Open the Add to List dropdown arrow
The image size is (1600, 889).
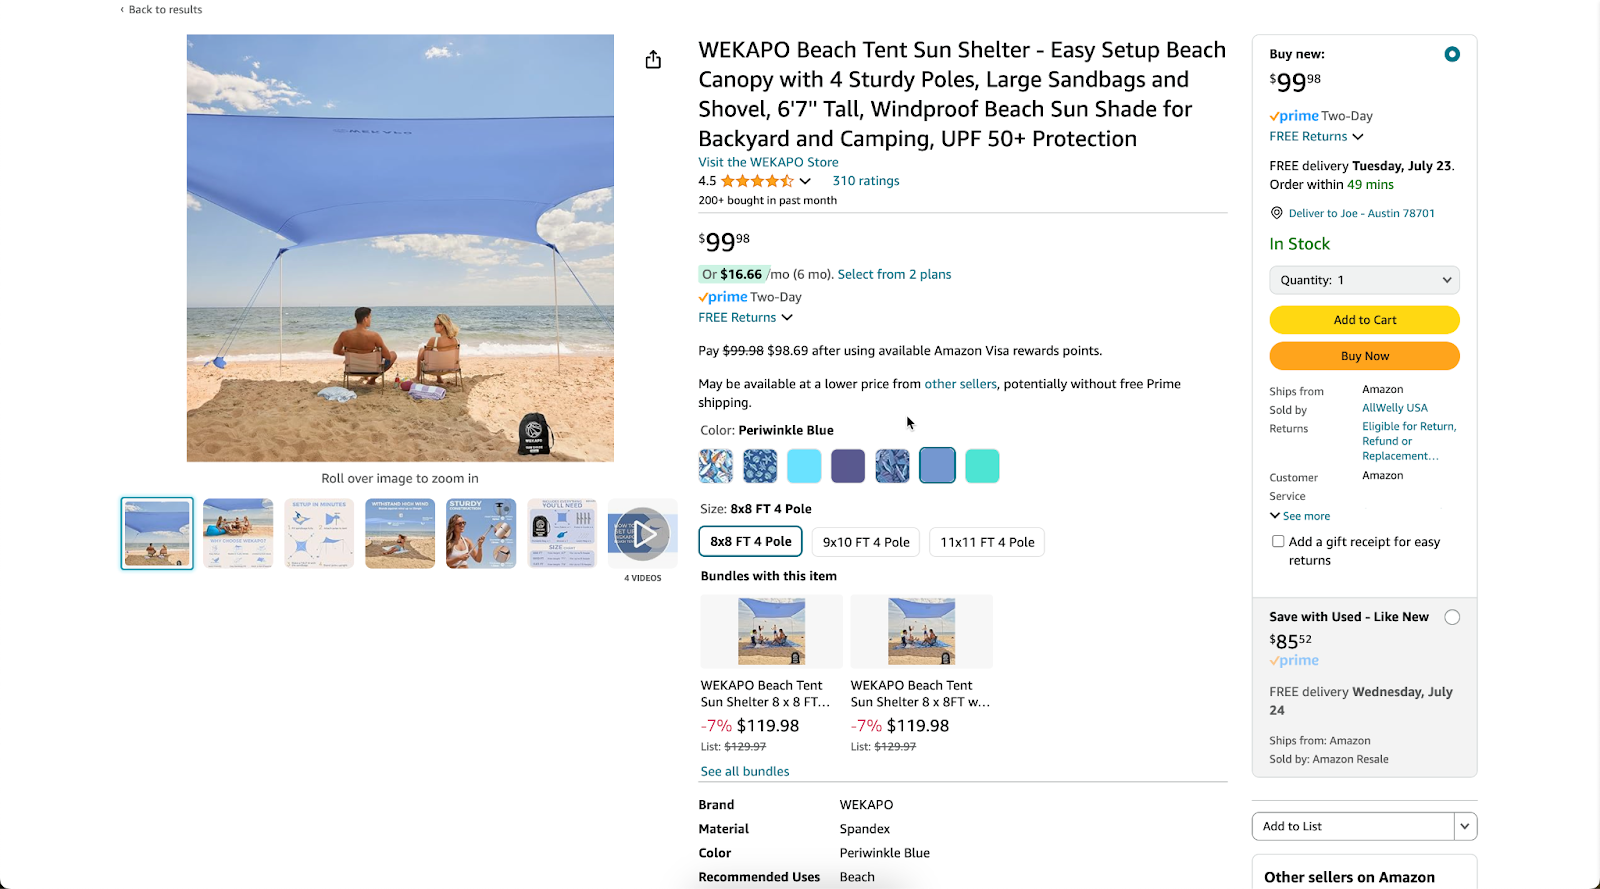tap(1464, 826)
